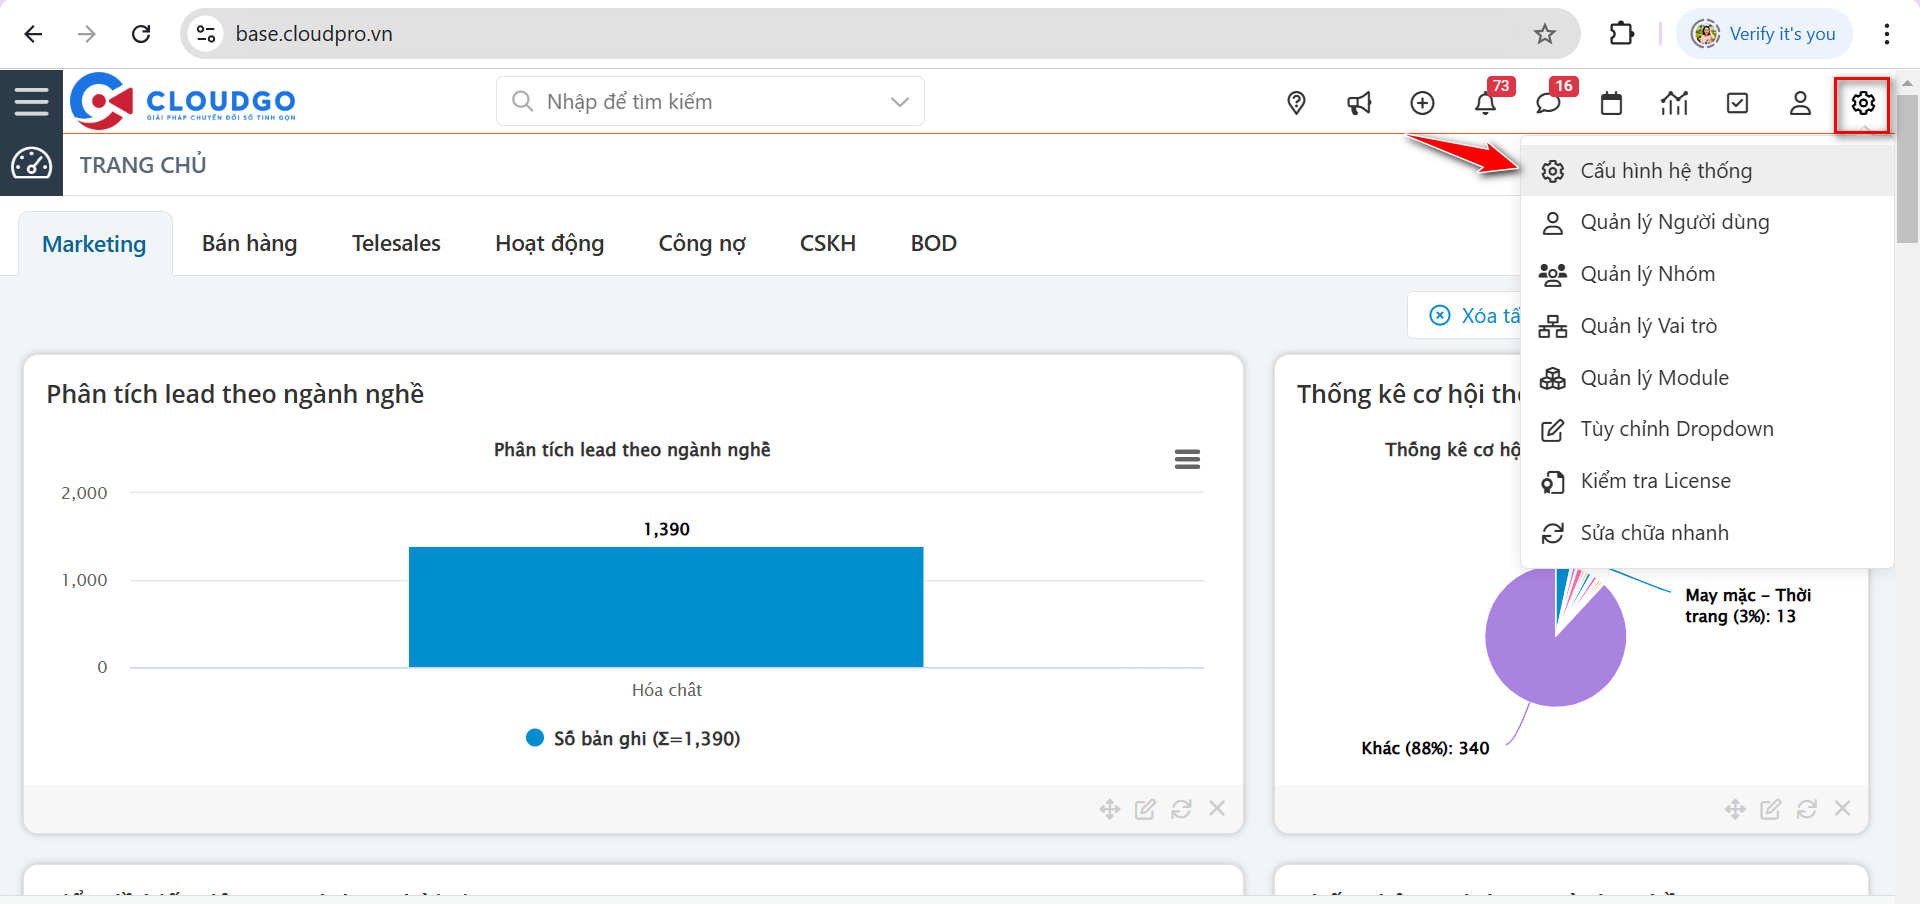Open the tasks checklist icon

(x=1737, y=103)
